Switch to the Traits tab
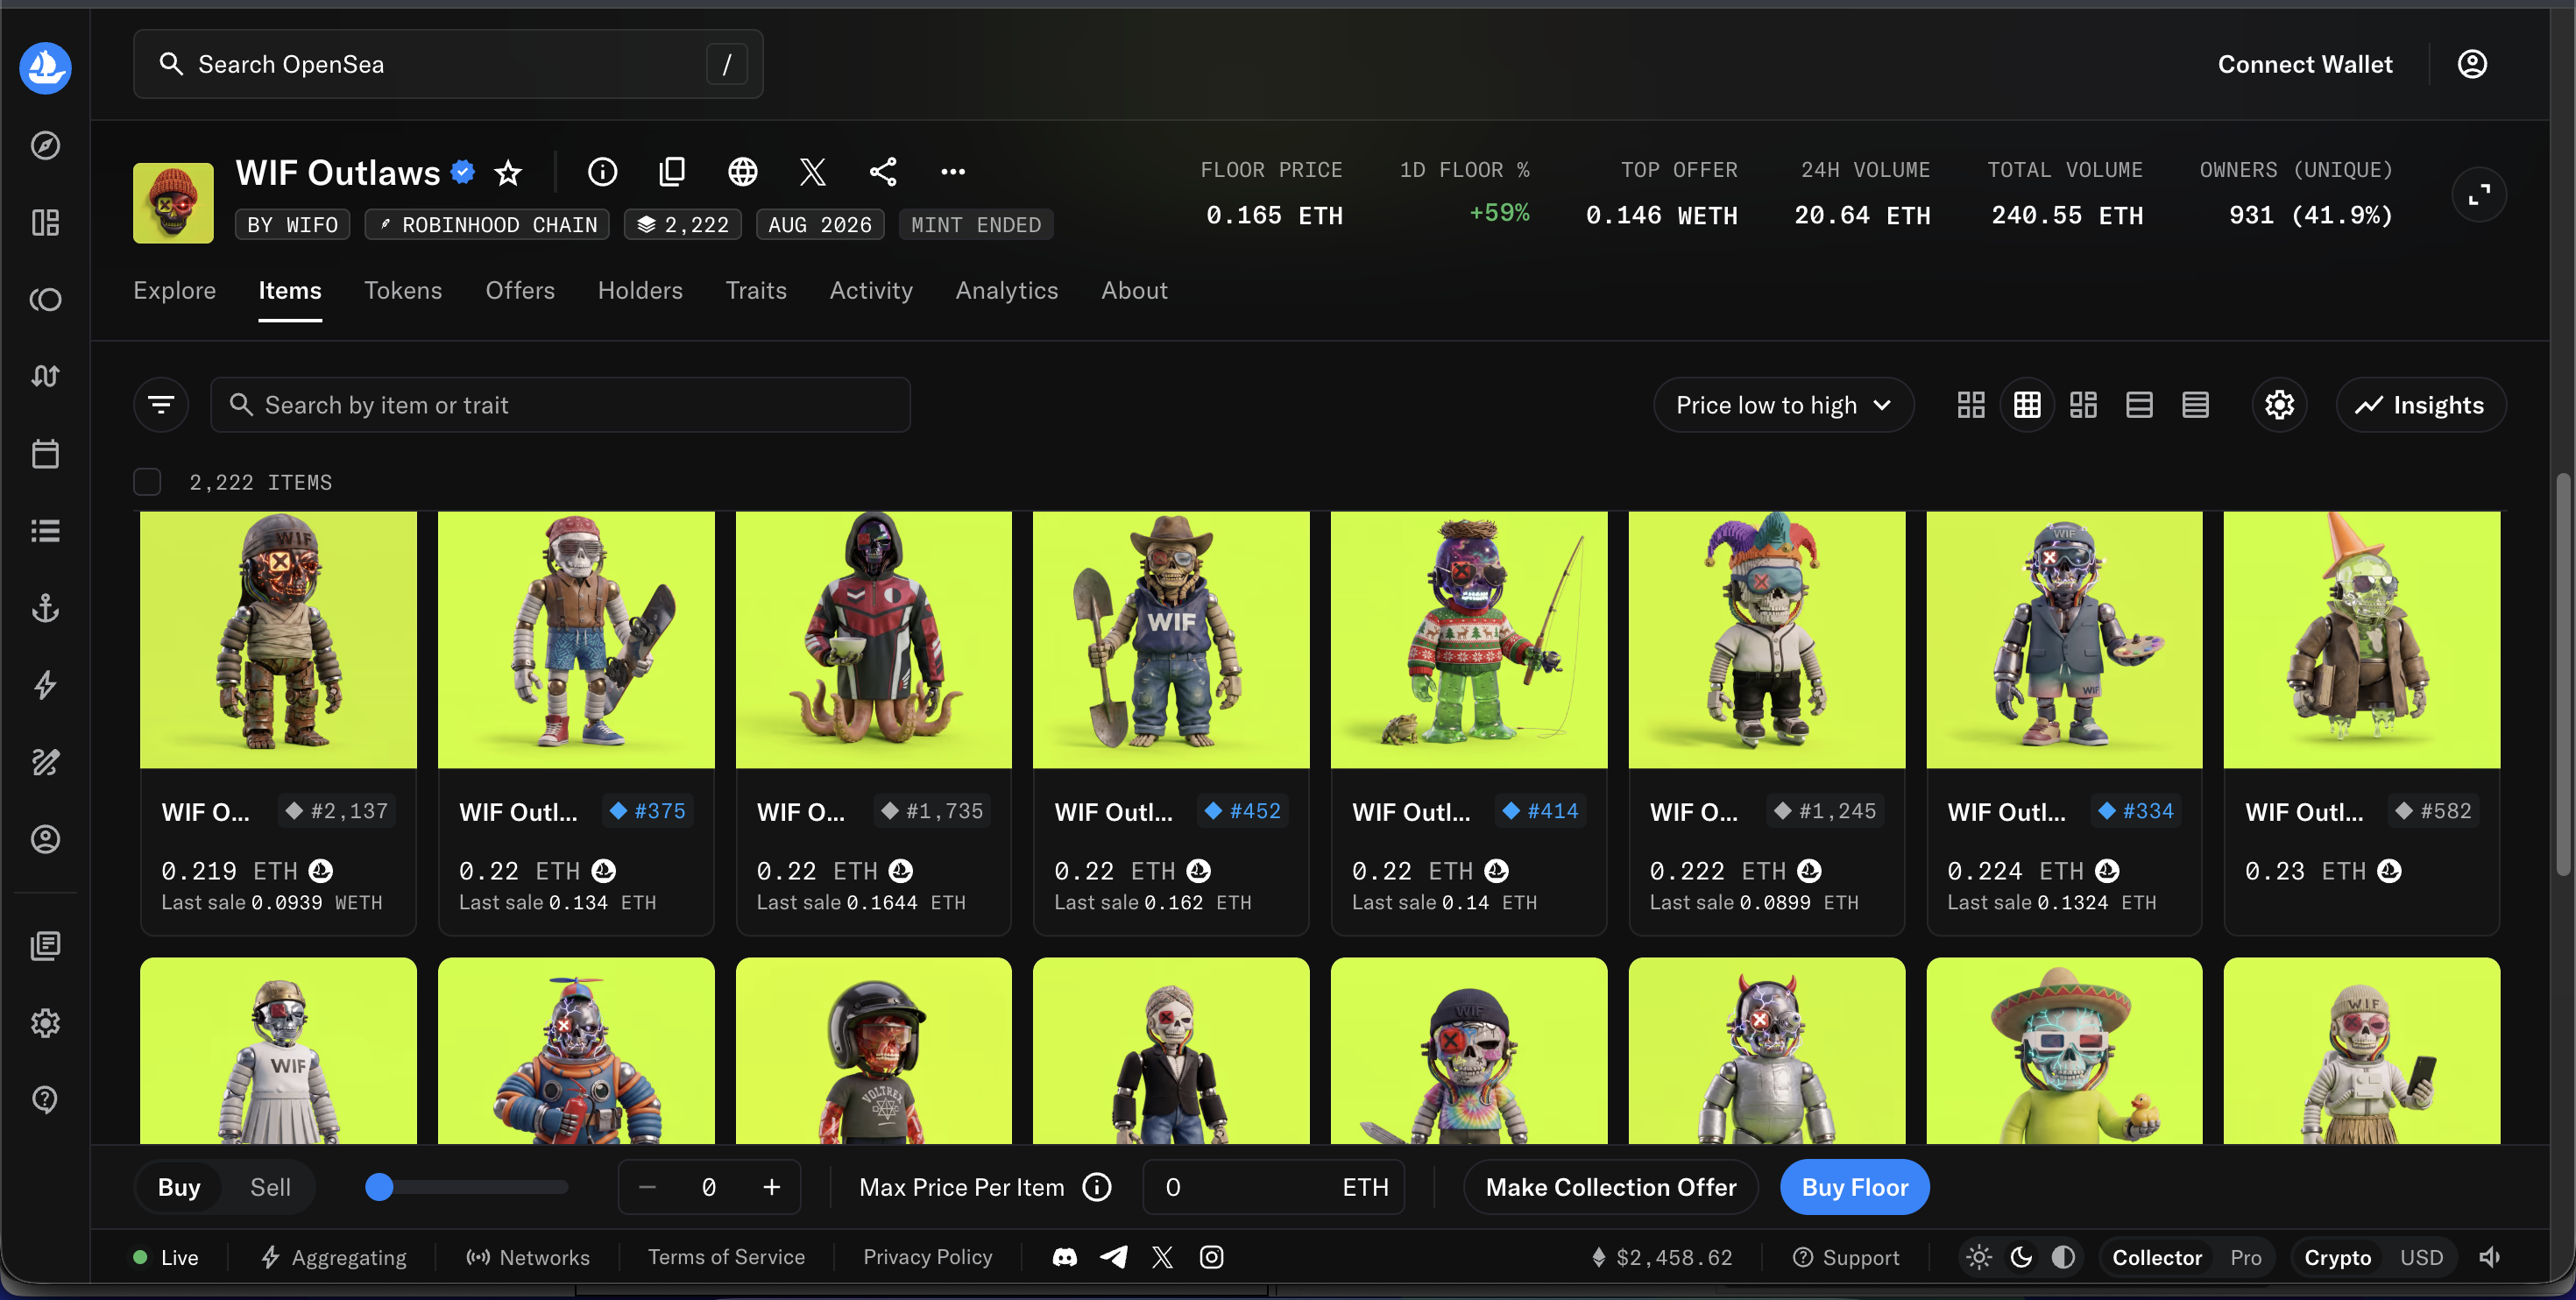2576x1300 pixels. [756, 290]
